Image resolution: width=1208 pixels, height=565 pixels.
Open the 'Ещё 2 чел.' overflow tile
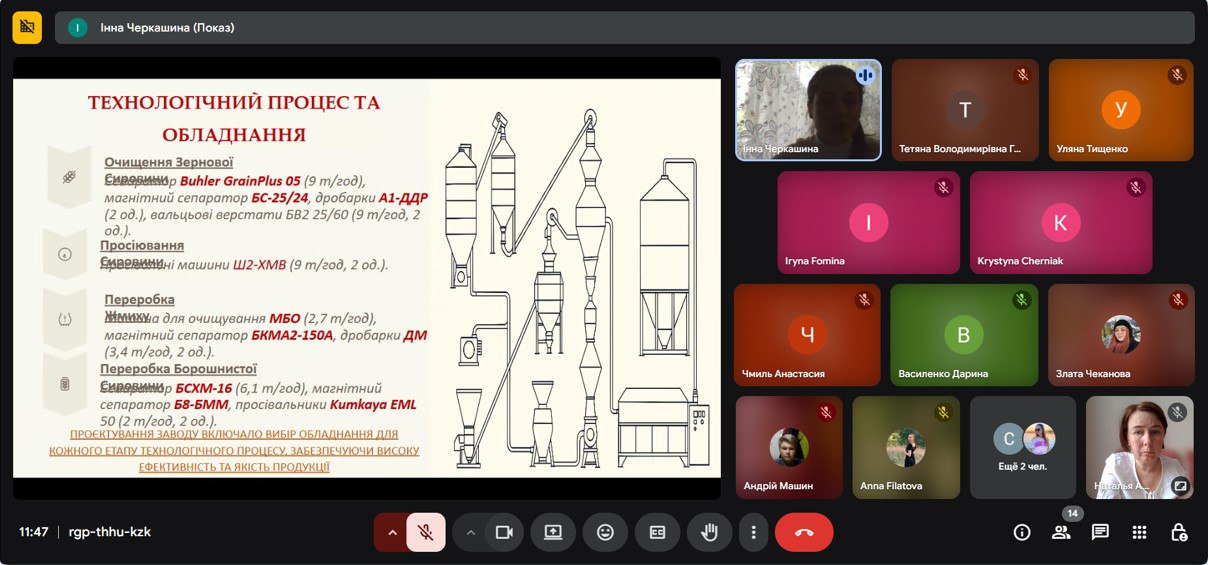[1023, 448]
